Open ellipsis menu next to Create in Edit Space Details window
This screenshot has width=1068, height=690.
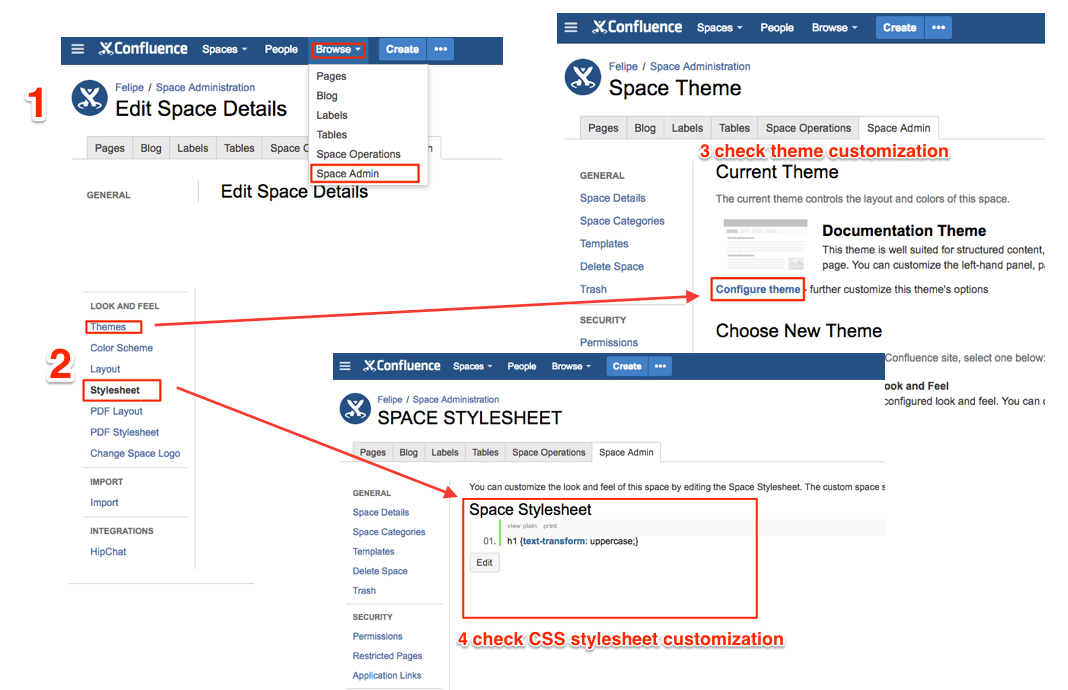[441, 49]
